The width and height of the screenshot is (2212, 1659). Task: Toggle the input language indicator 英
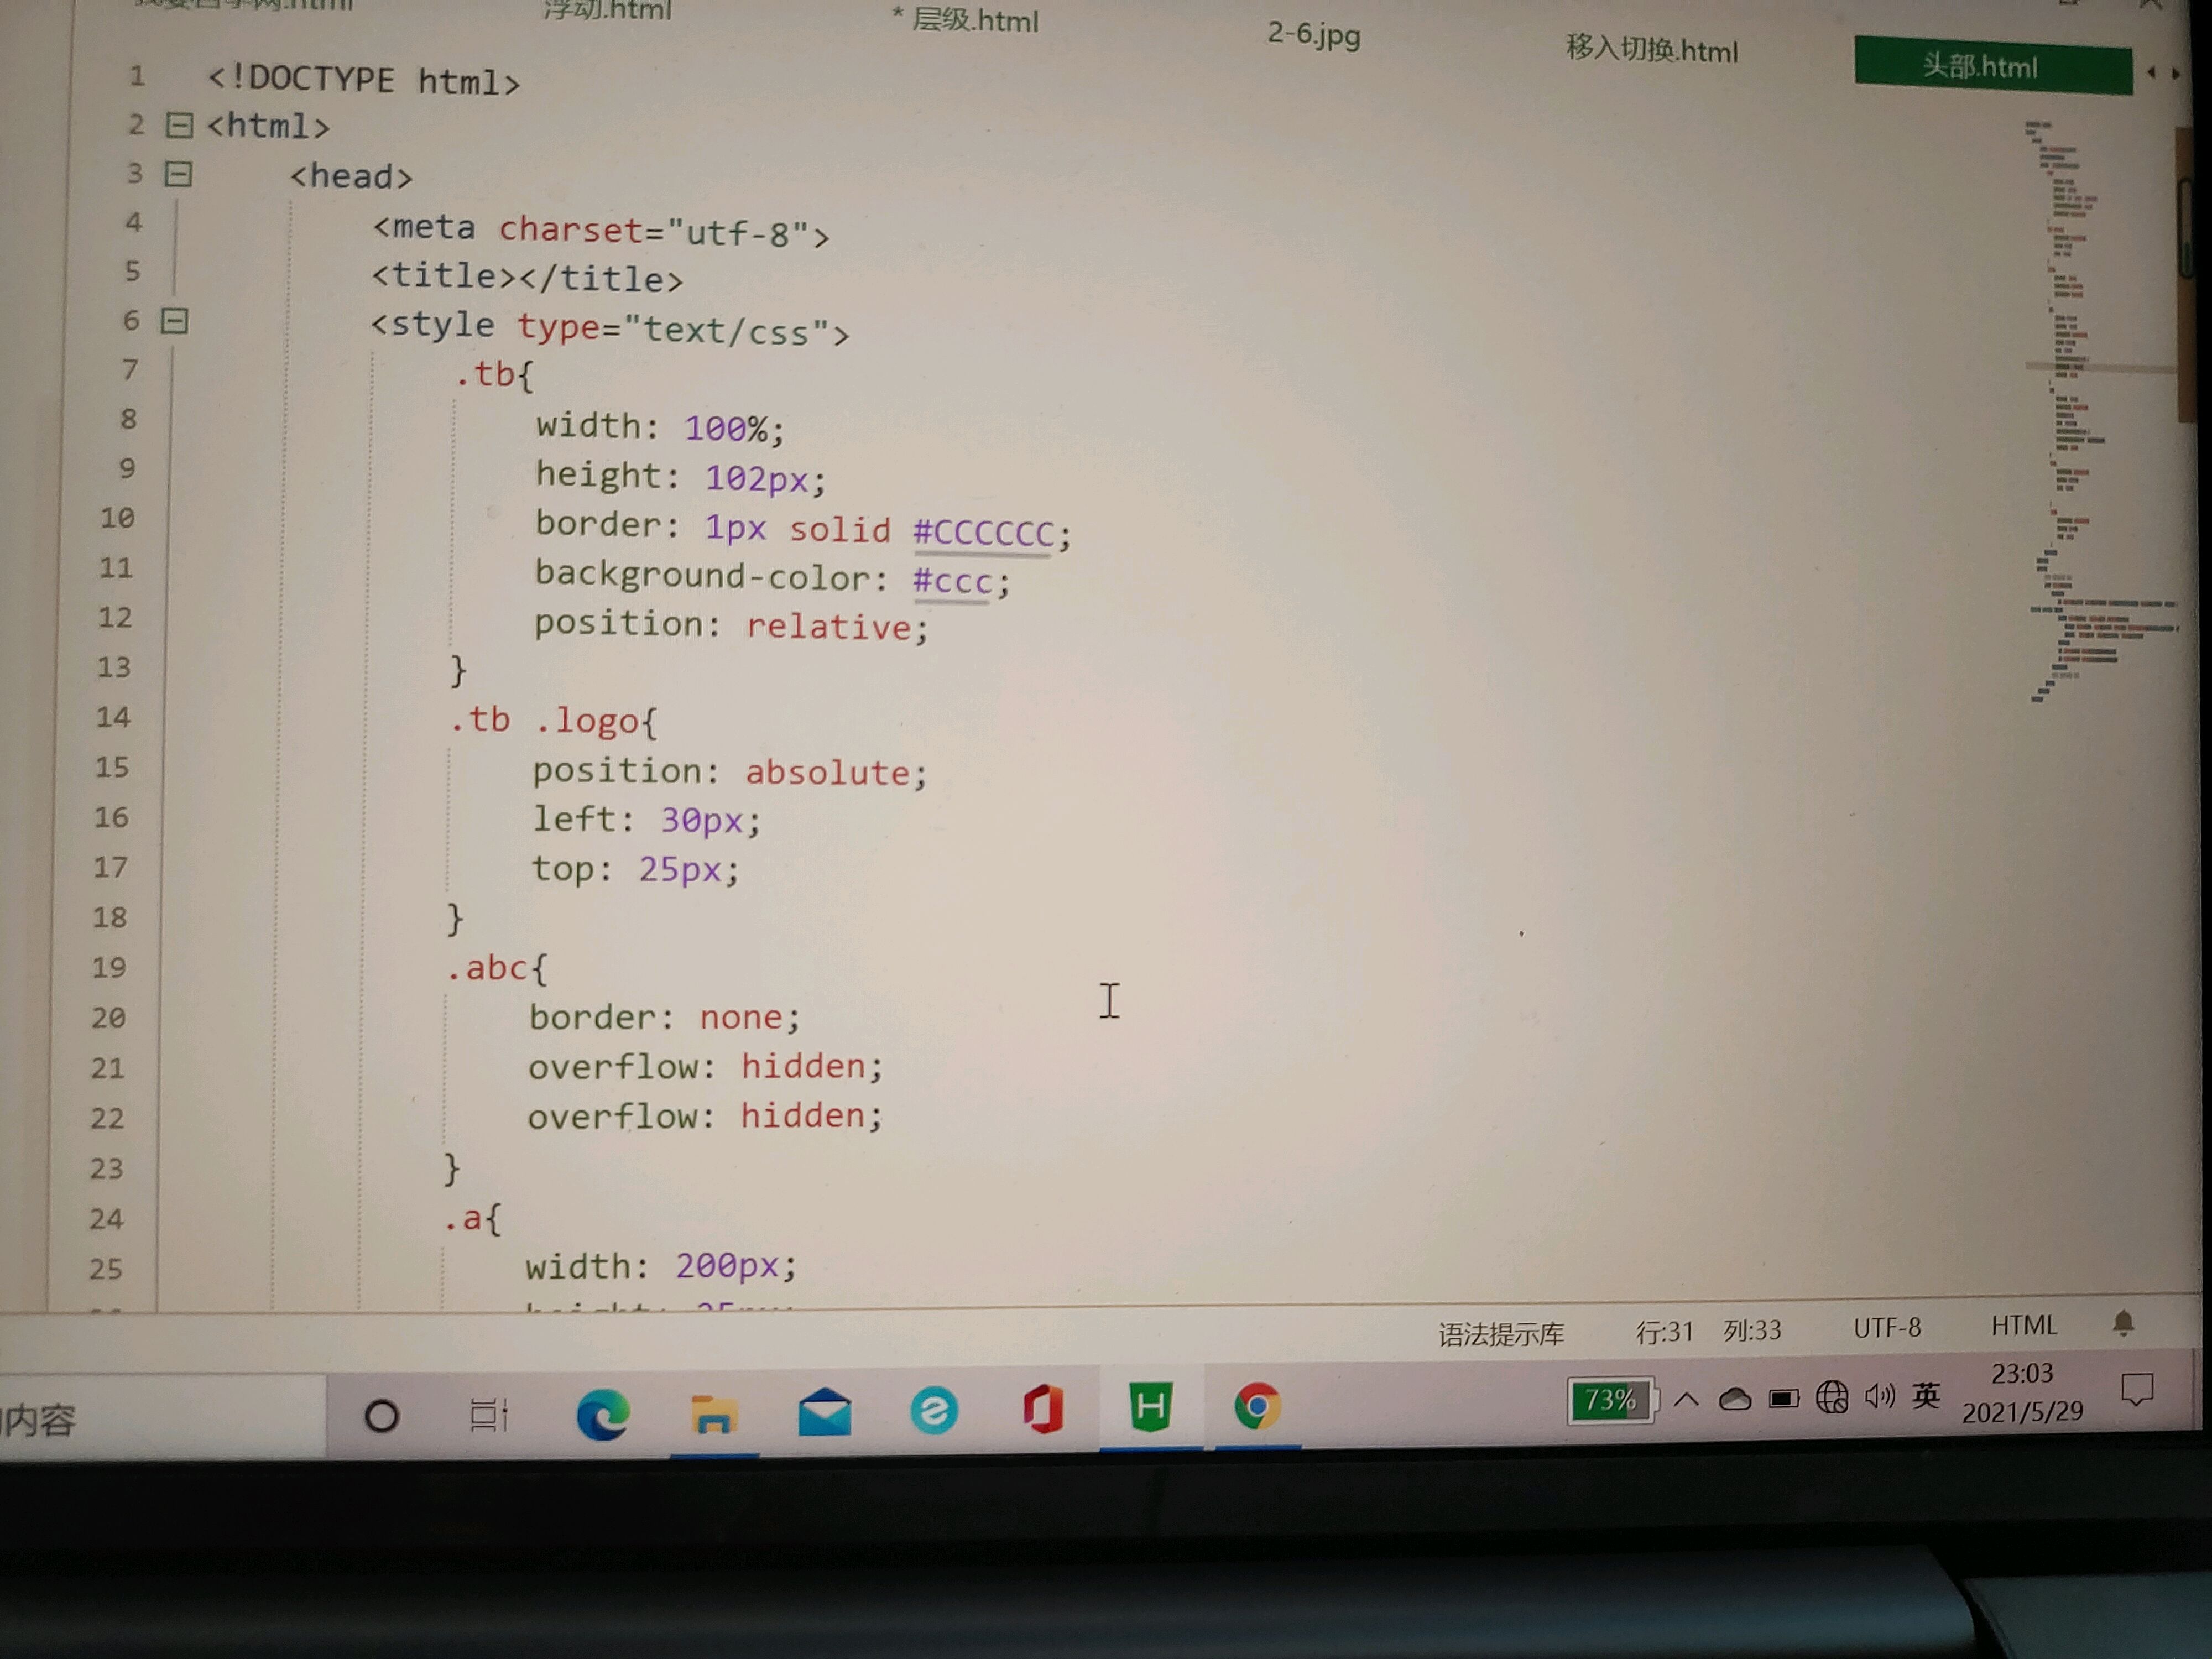pos(1925,1395)
